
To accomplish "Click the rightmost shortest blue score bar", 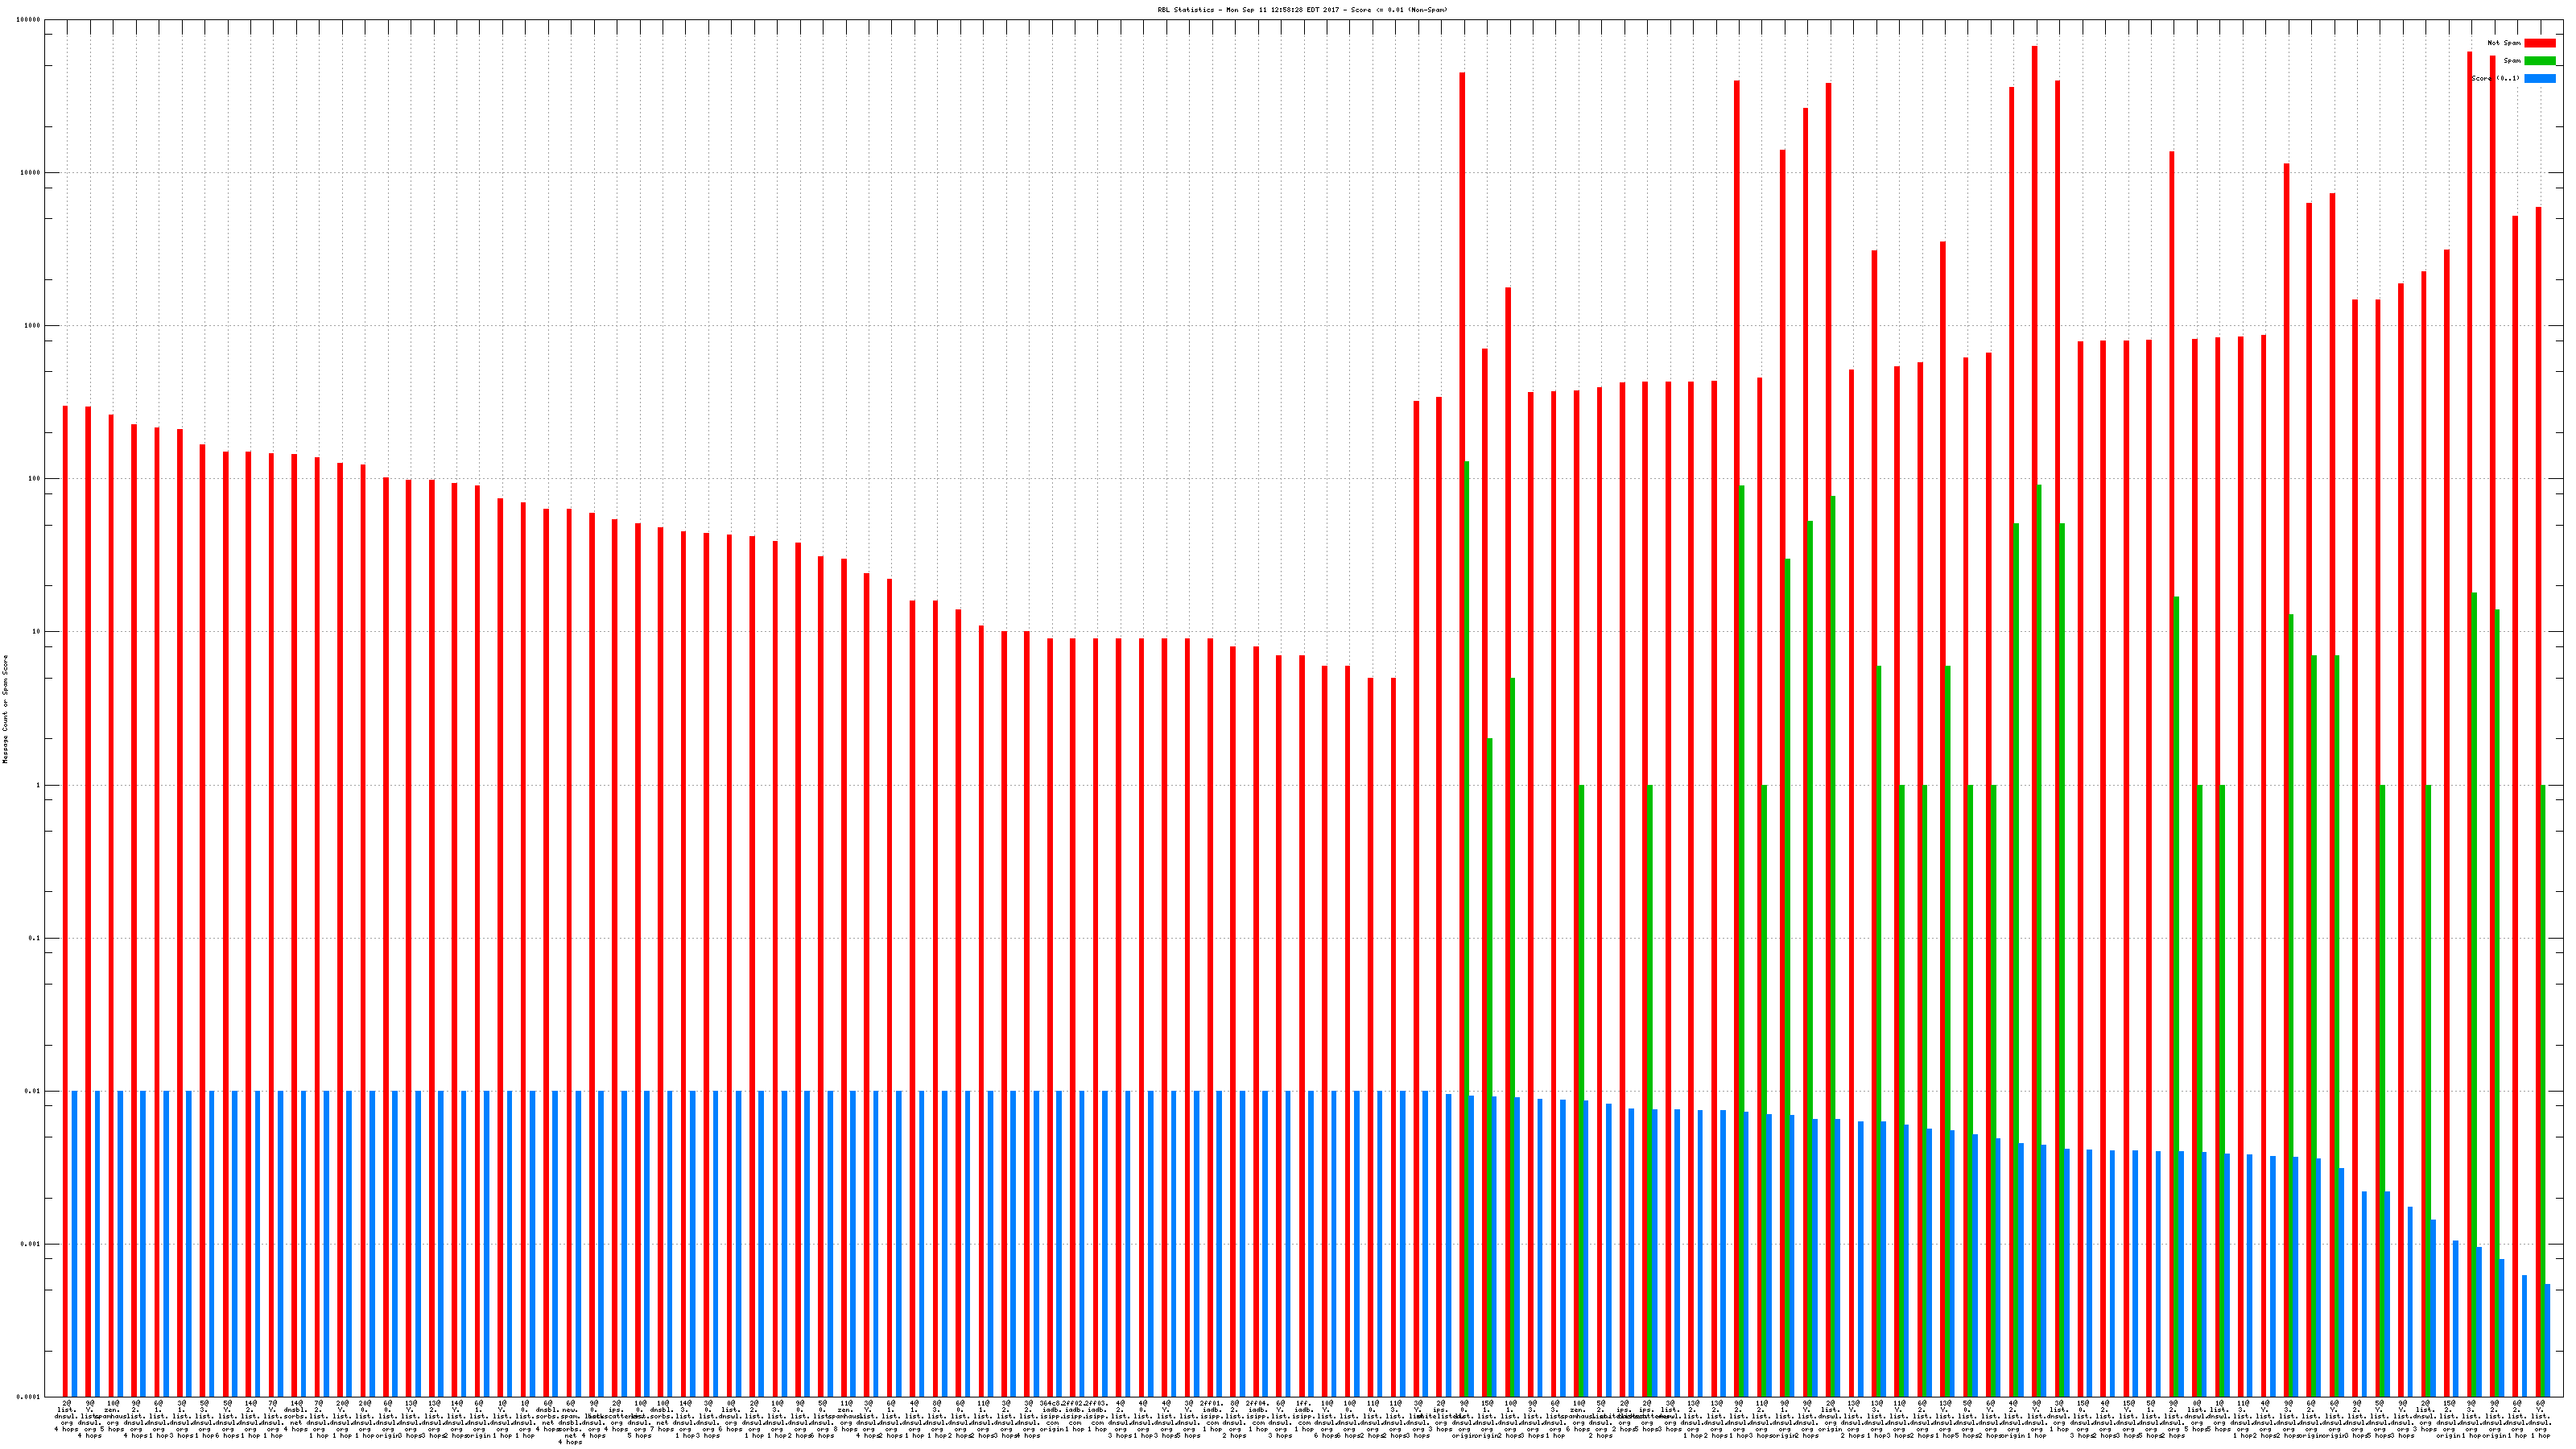I will tap(2547, 1340).
